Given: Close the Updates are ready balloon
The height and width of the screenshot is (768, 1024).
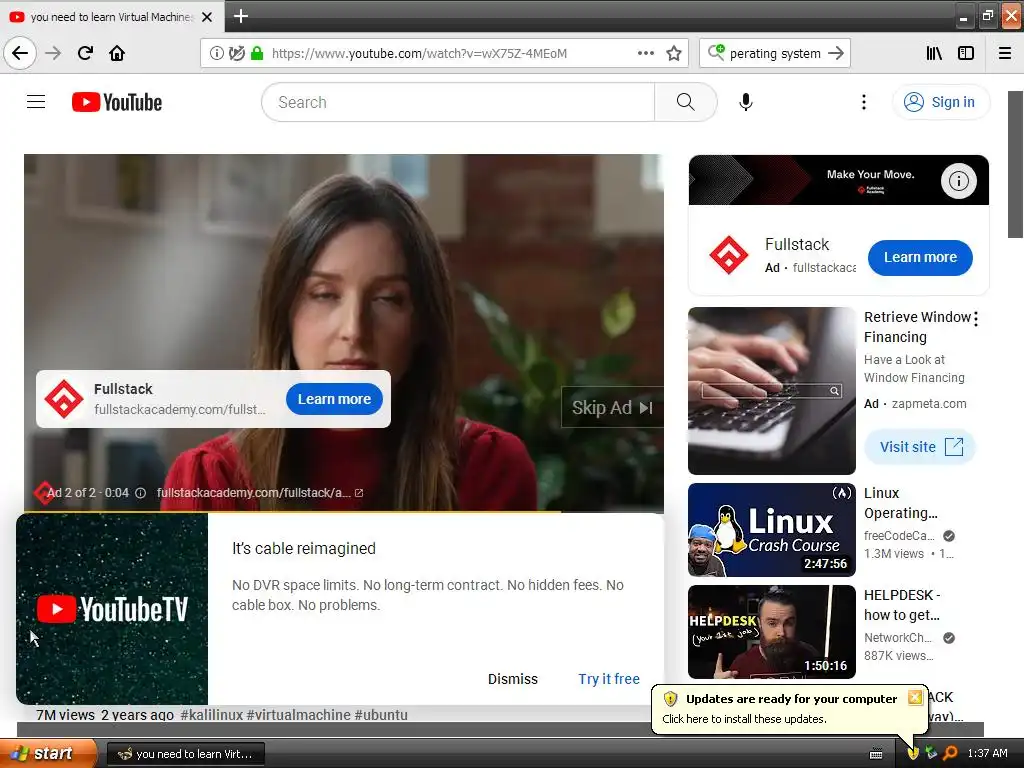Looking at the screenshot, I should tap(915, 697).
